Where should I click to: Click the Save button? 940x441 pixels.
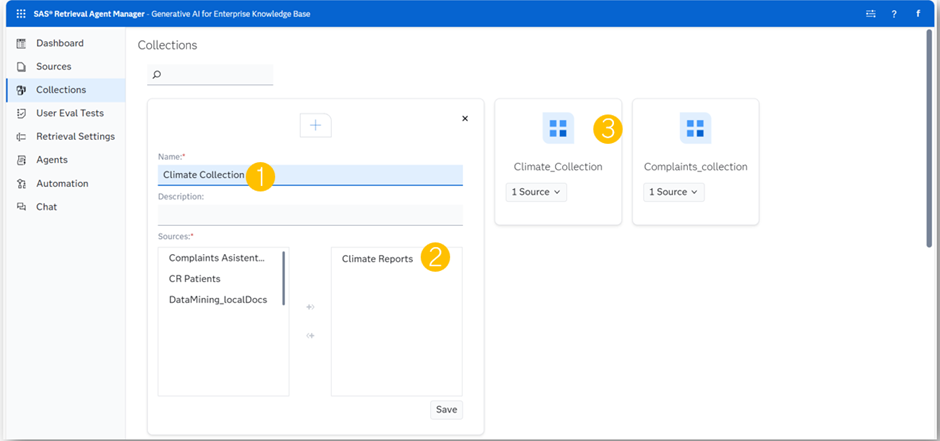tap(447, 410)
